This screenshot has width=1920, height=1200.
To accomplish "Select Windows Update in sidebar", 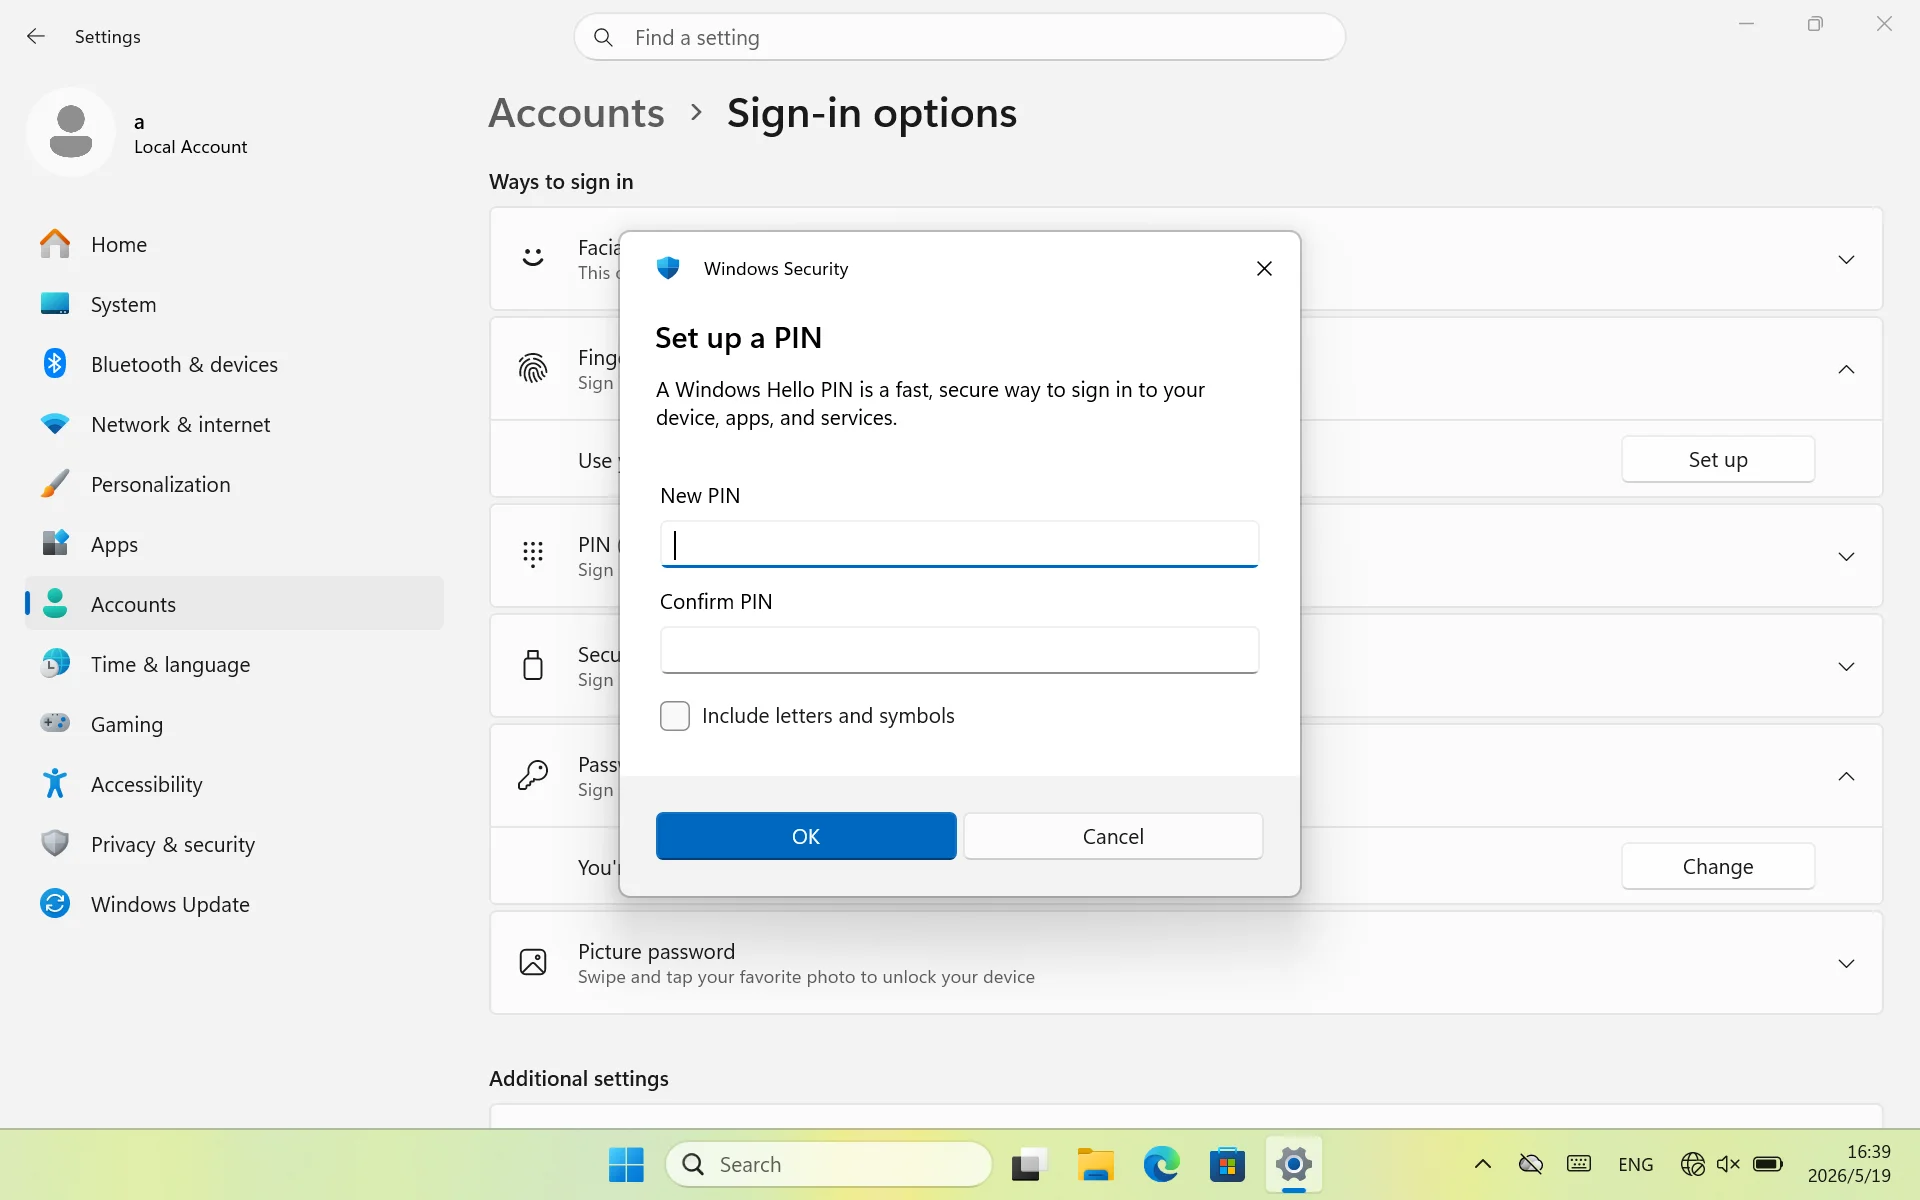I will point(234,904).
